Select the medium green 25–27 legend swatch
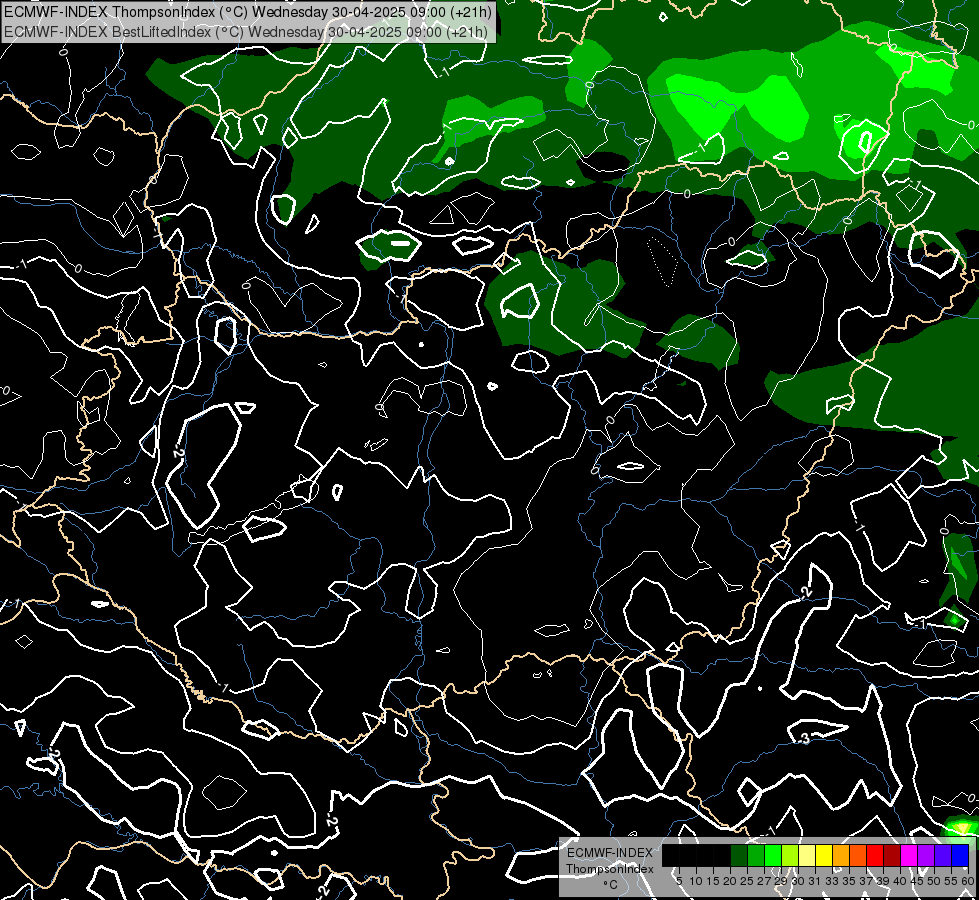 click(756, 855)
